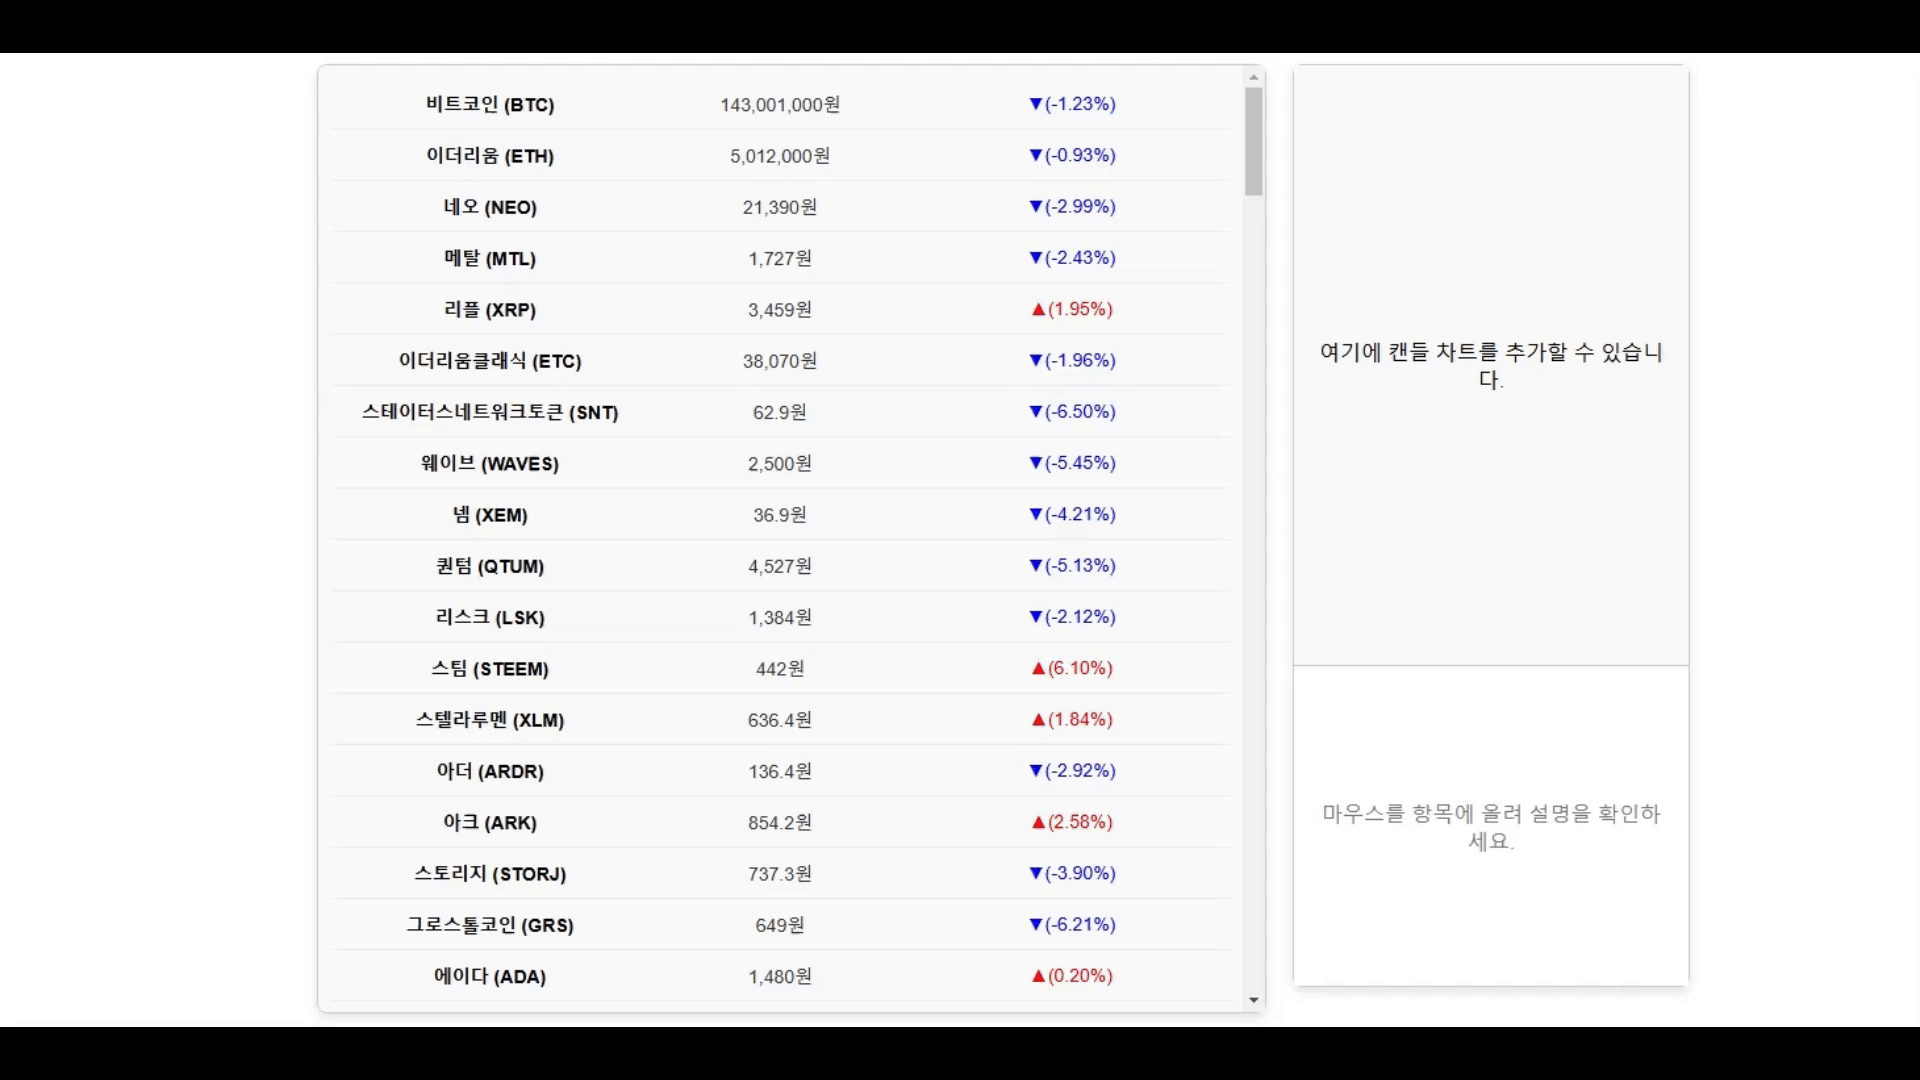Select the ADA coin name

(x=489, y=977)
